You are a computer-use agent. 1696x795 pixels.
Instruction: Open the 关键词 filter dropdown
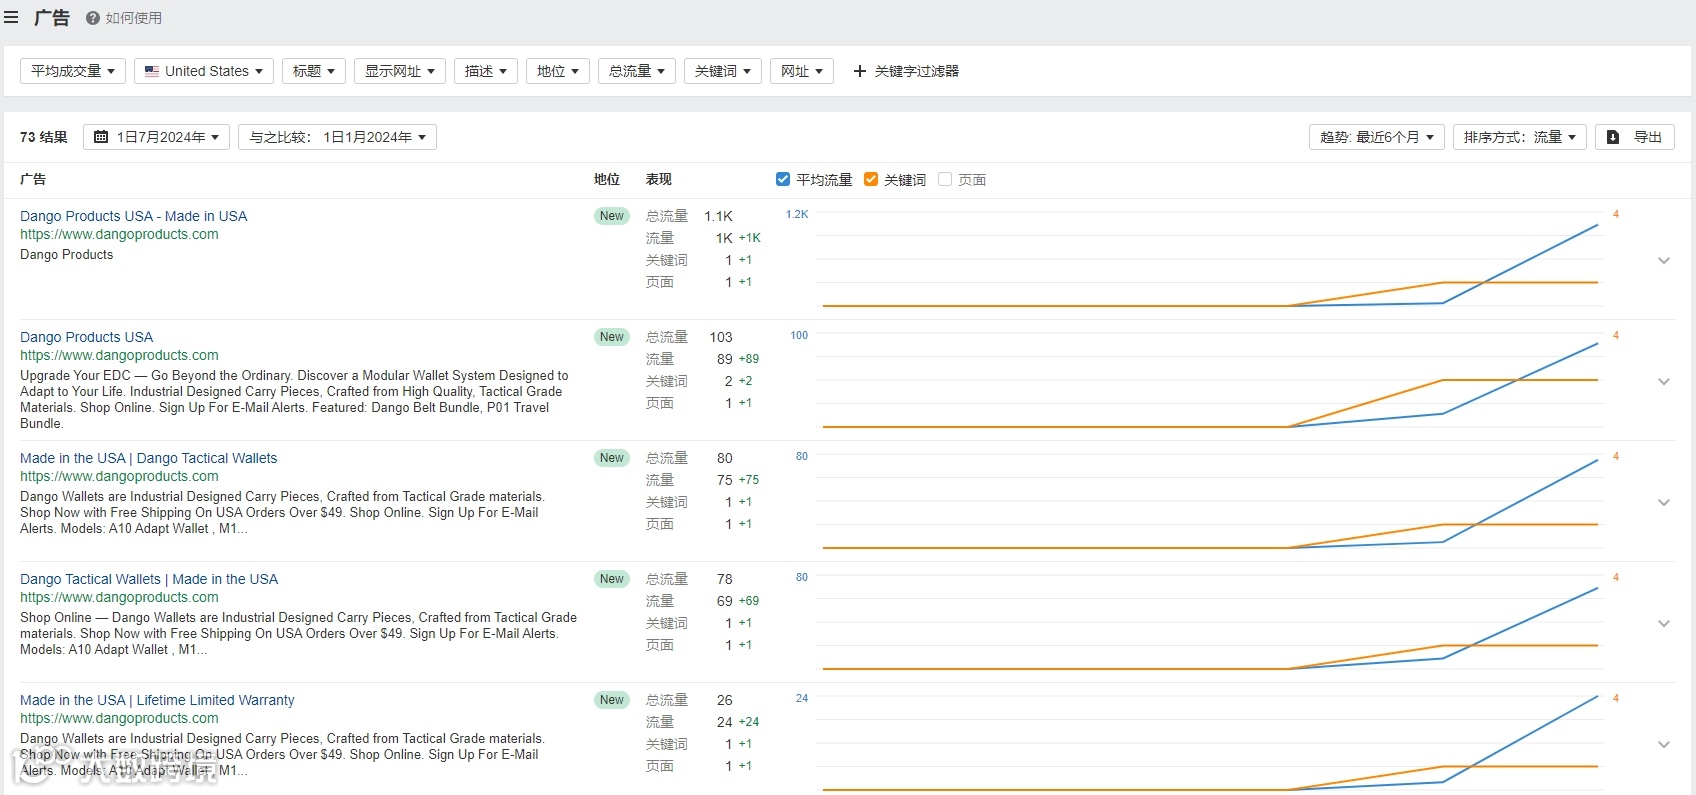(x=723, y=71)
